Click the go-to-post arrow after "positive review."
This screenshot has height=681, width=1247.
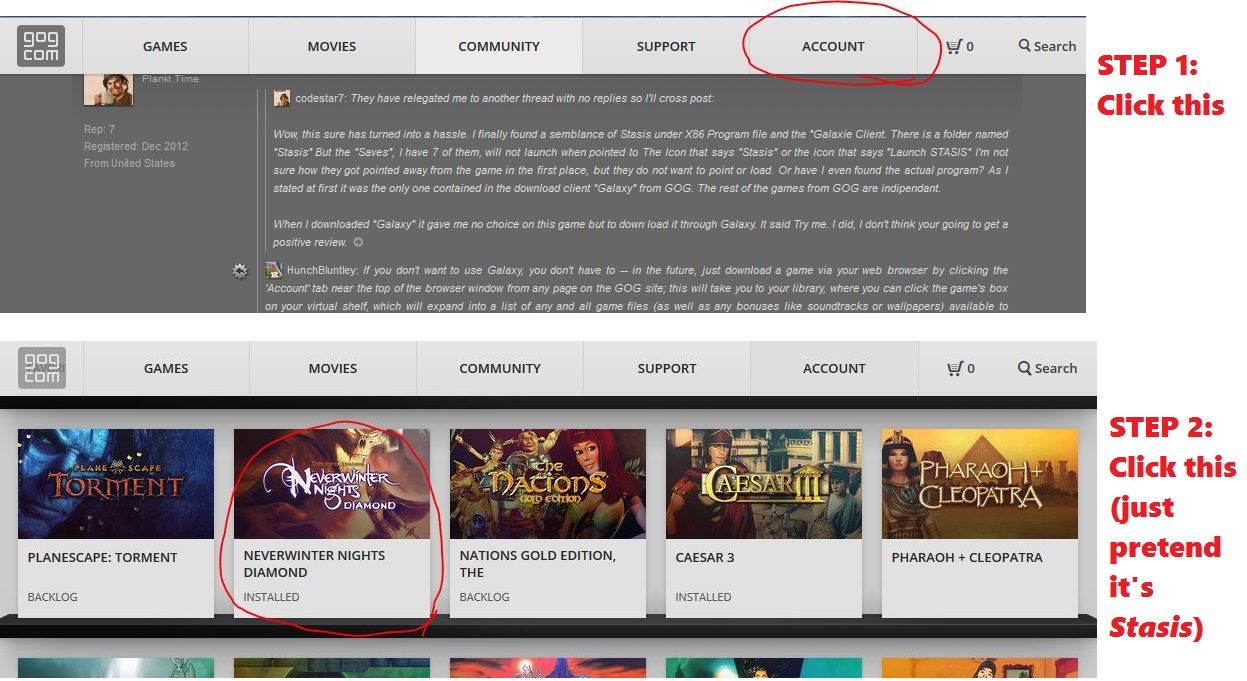(x=358, y=242)
